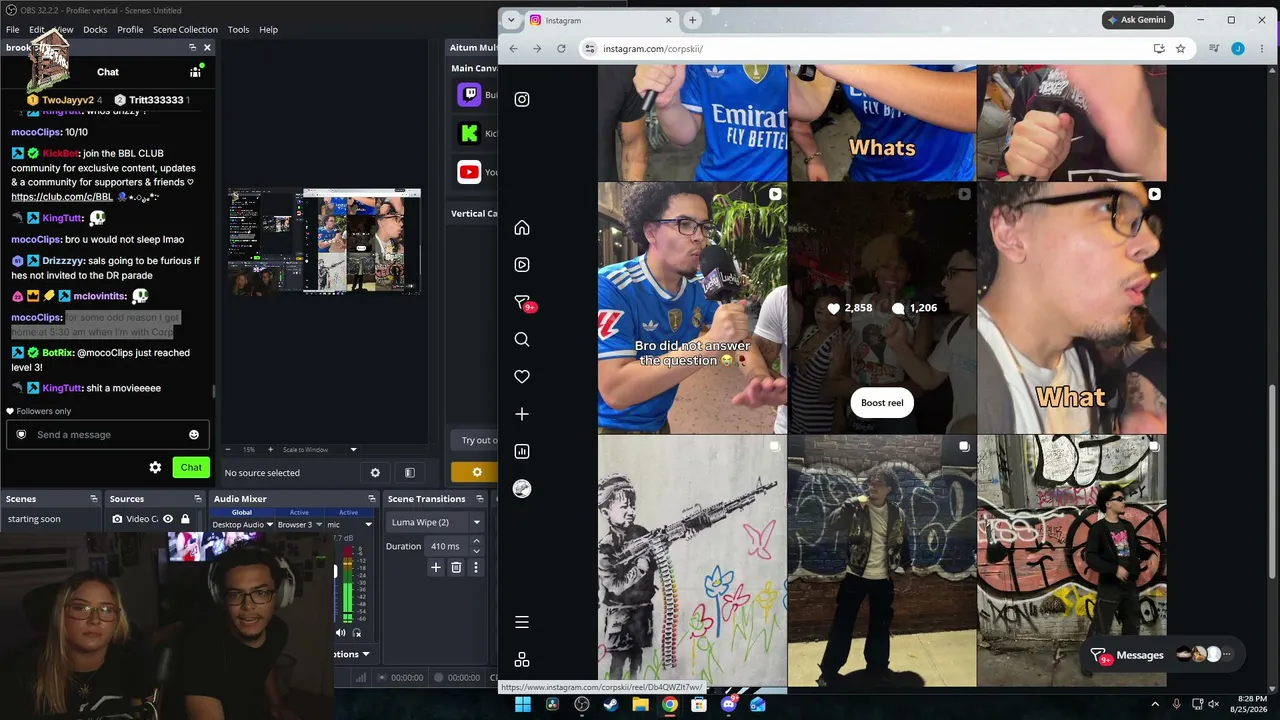This screenshot has height=720, width=1280.
Task: Click the Boost reel button
Action: pyautogui.click(x=882, y=403)
